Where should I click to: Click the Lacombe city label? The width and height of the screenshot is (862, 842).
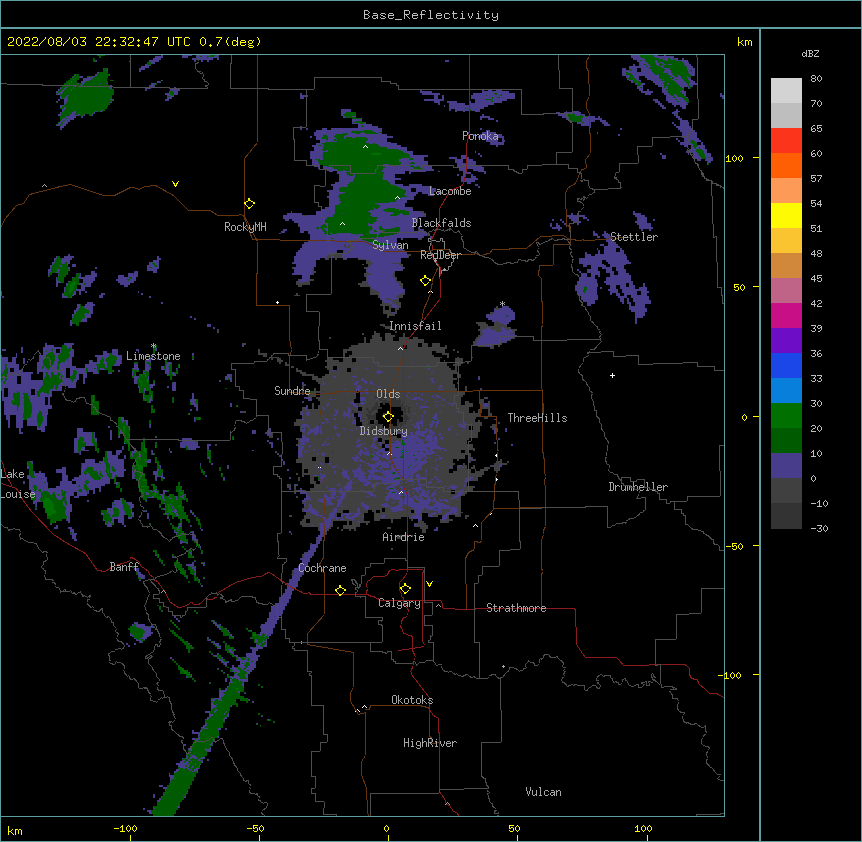[450, 191]
